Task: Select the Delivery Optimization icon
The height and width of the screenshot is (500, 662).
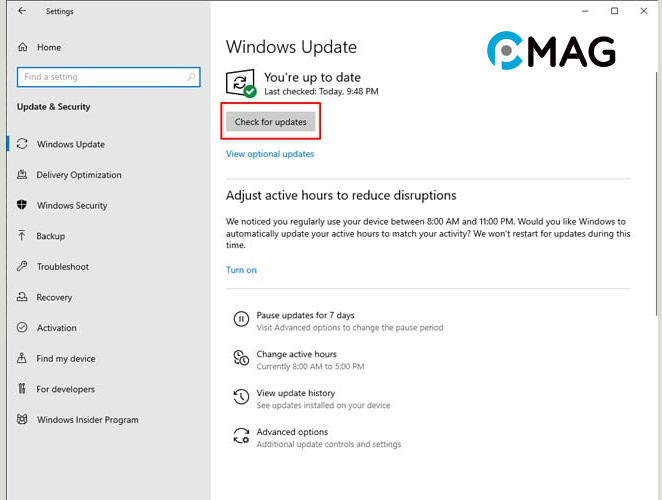Action: coord(22,175)
